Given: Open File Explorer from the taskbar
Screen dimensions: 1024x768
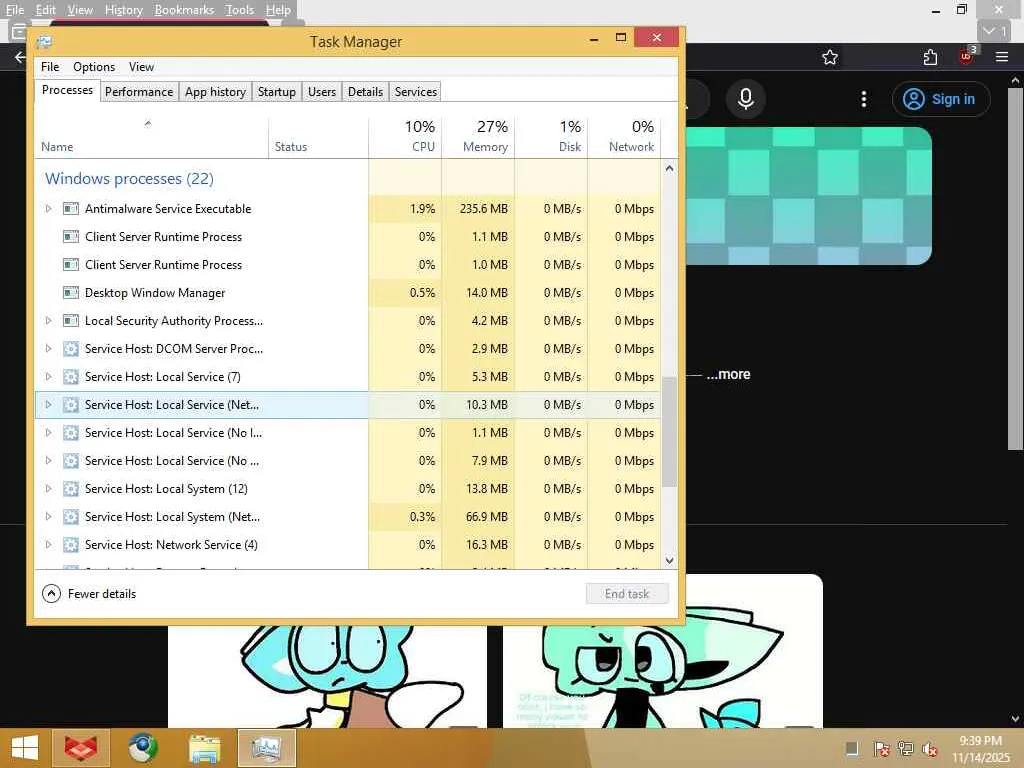Looking at the screenshot, I should point(204,748).
